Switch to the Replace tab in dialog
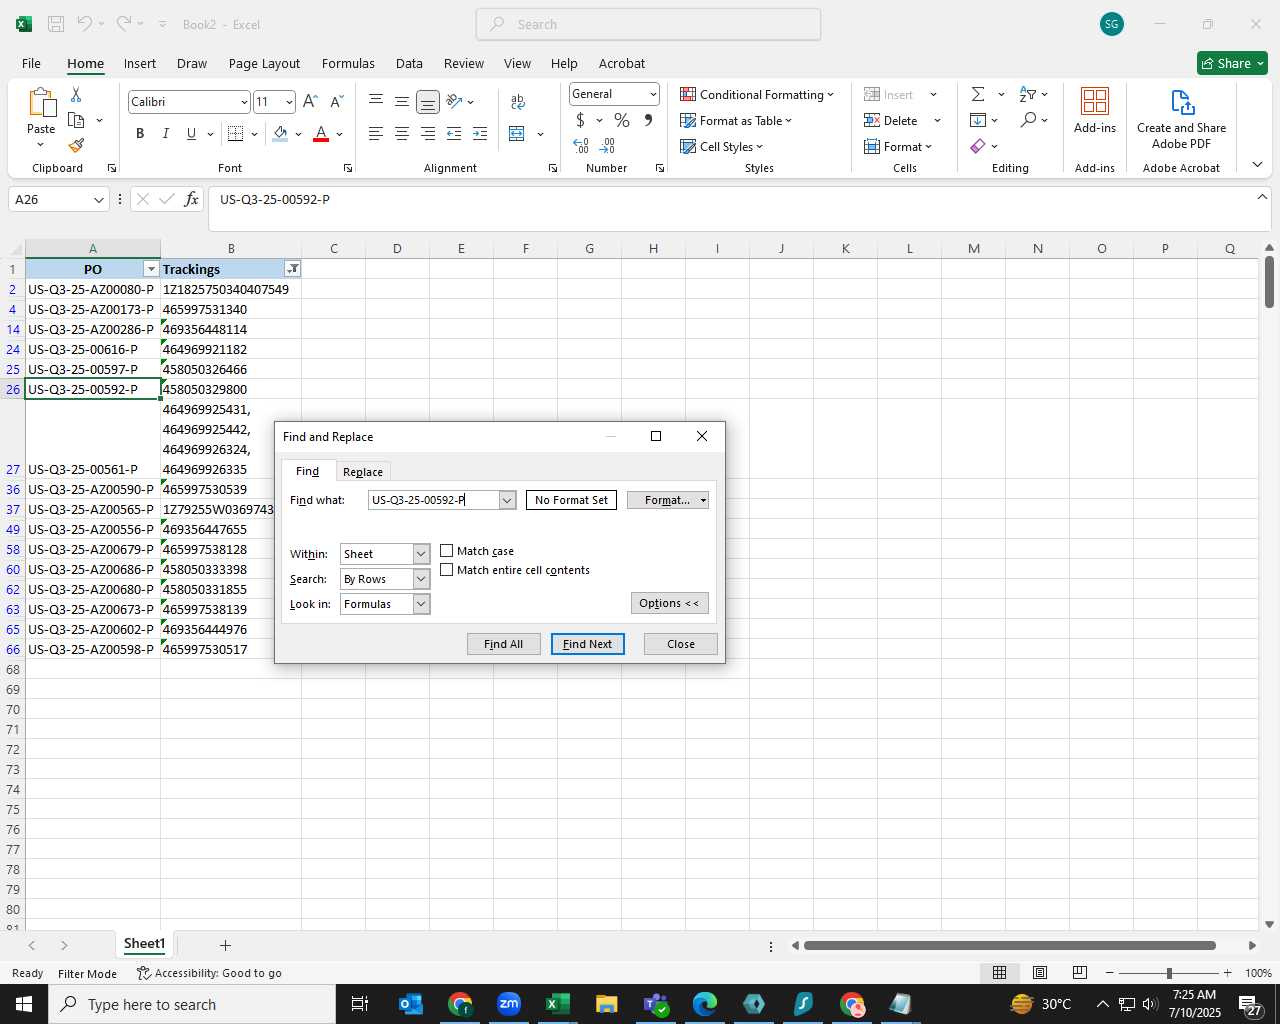The image size is (1280, 1024). pyautogui.click(x=363, y=472)
